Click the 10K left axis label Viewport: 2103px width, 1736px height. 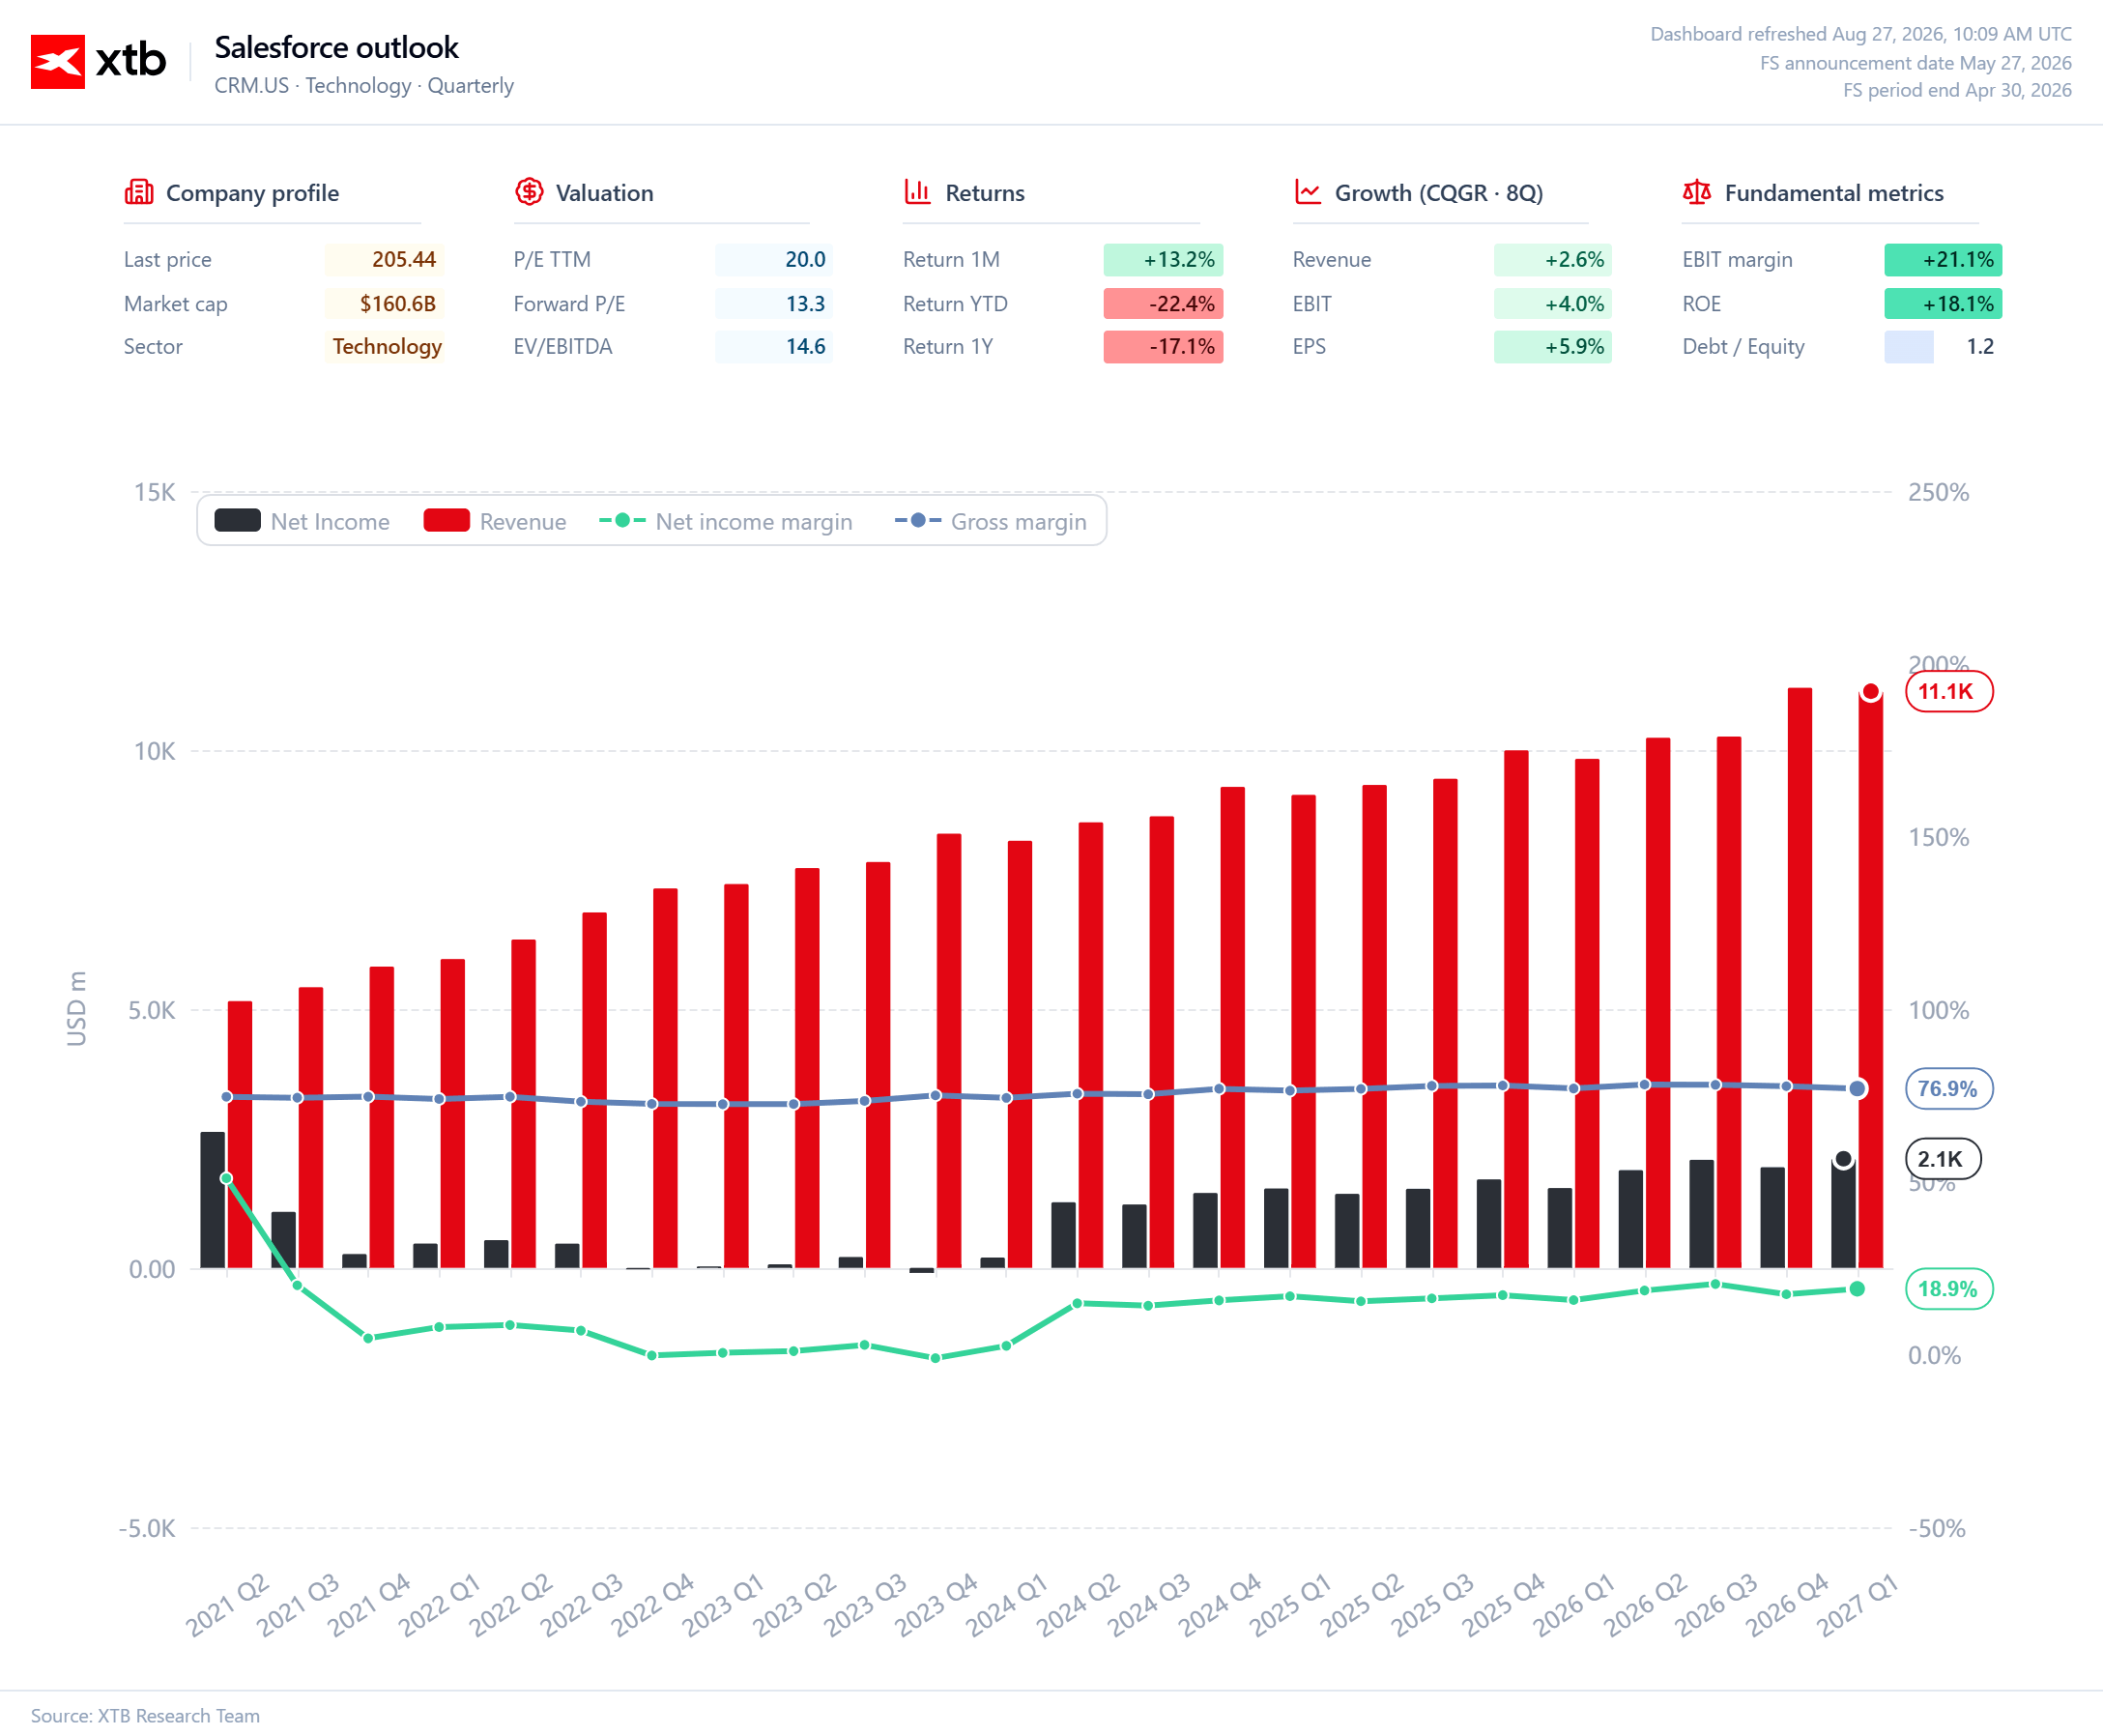click(155, 751)
